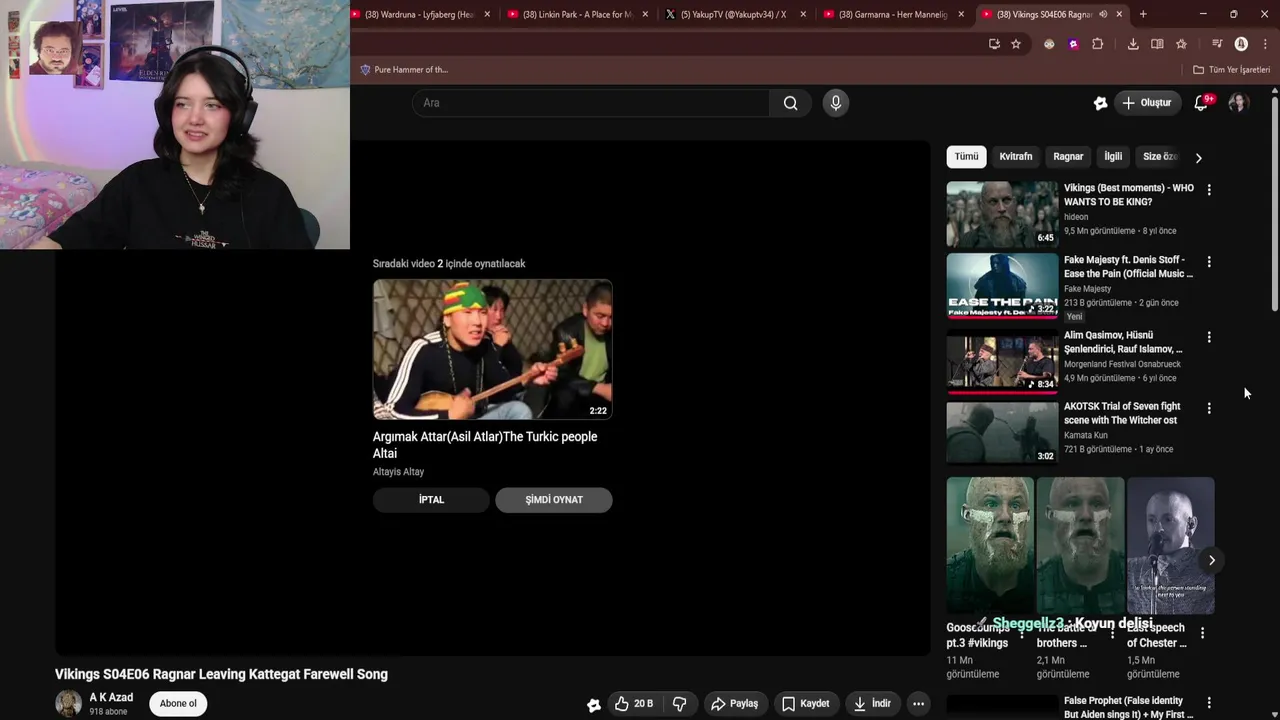Open the purple extension icon
Viewport: 1280px width, 720px height.
(1073, 44)
